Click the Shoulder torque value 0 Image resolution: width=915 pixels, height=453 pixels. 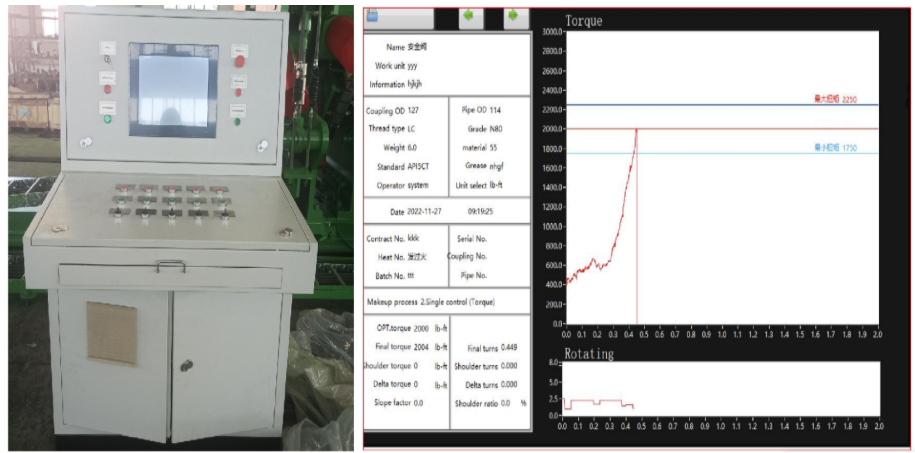click(x=415, y=366)
